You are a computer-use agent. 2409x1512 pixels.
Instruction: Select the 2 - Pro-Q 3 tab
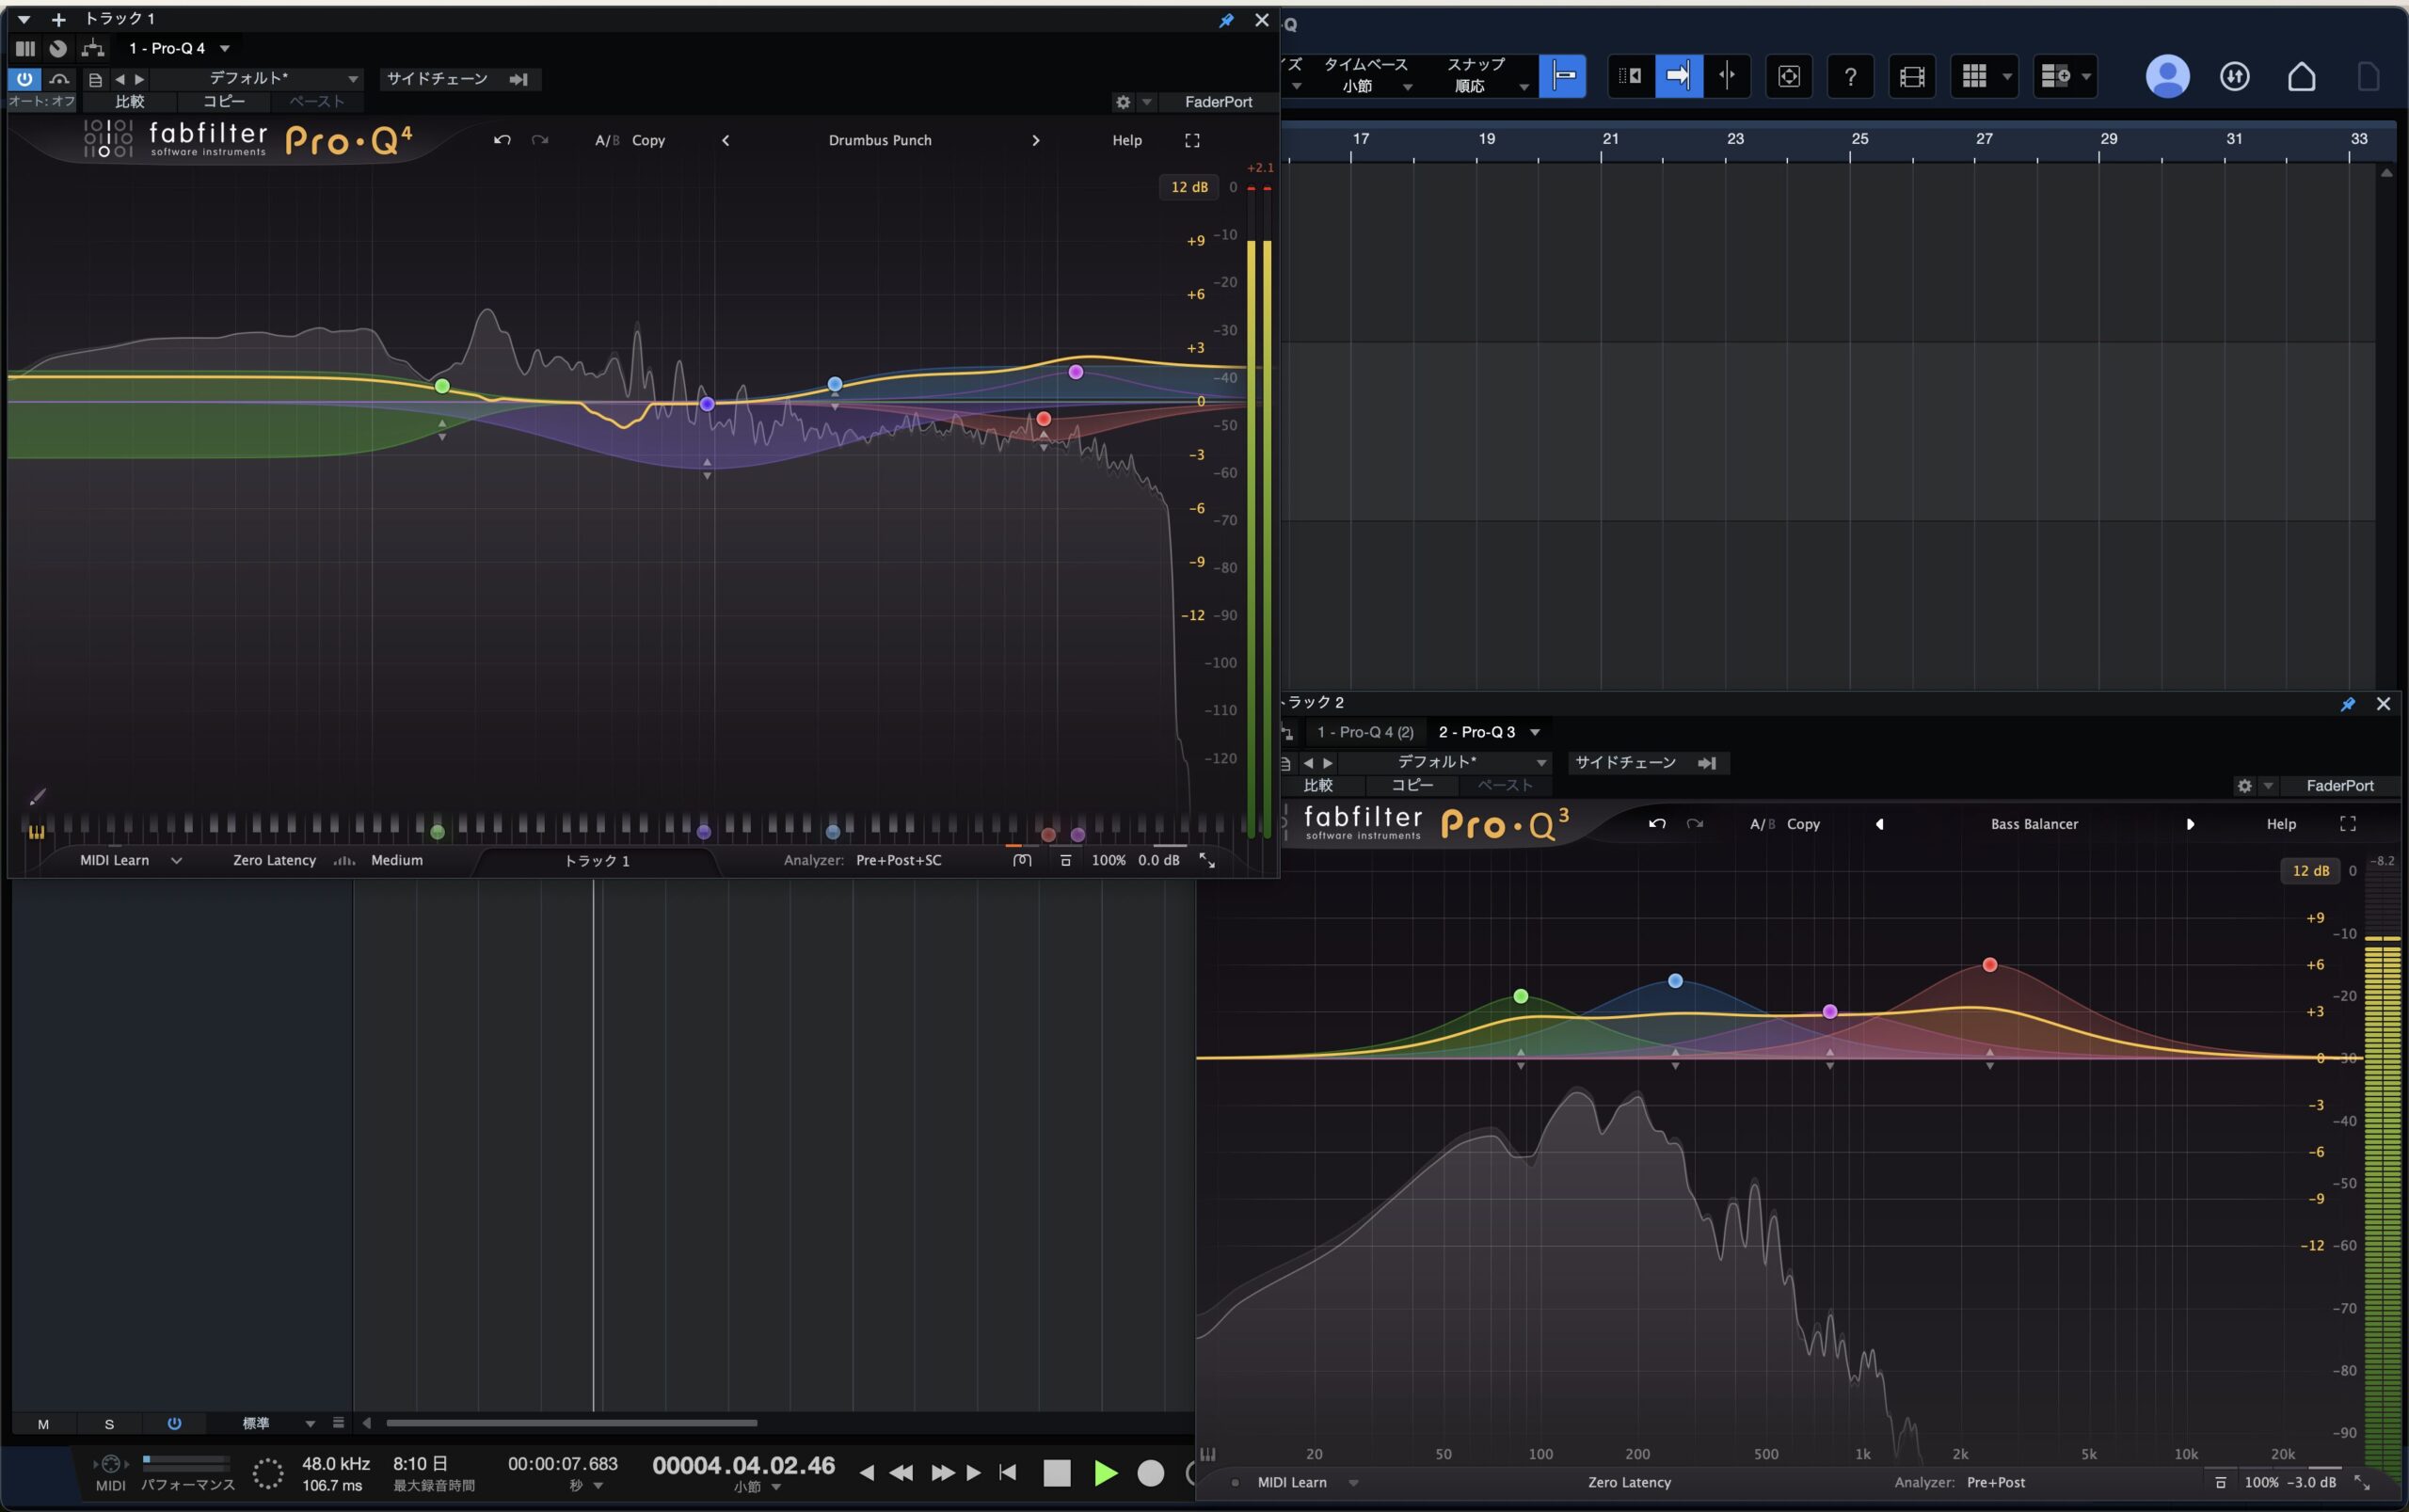[1476, 732]
